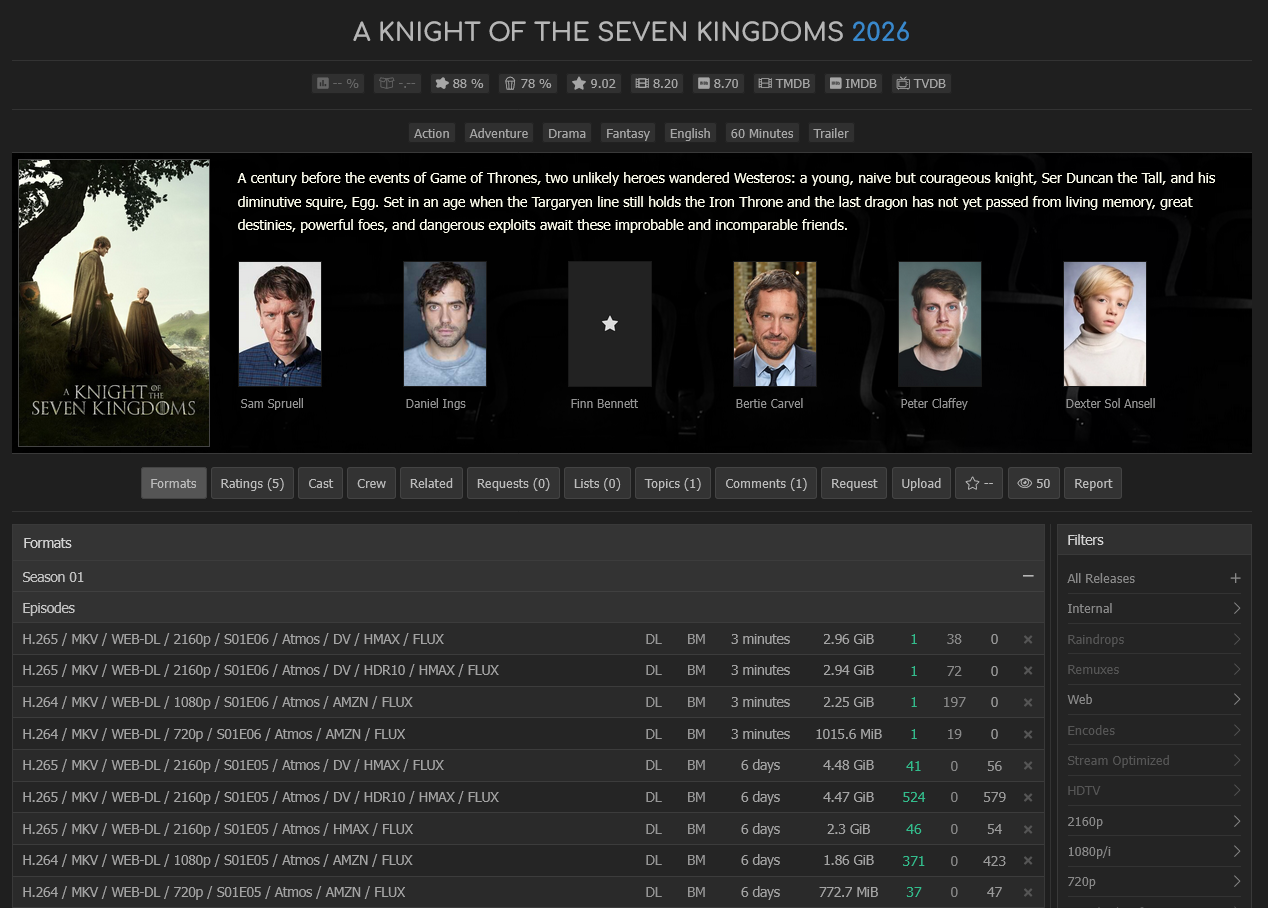Open Peter Claffey's cast photo

(x=940, y=324)
